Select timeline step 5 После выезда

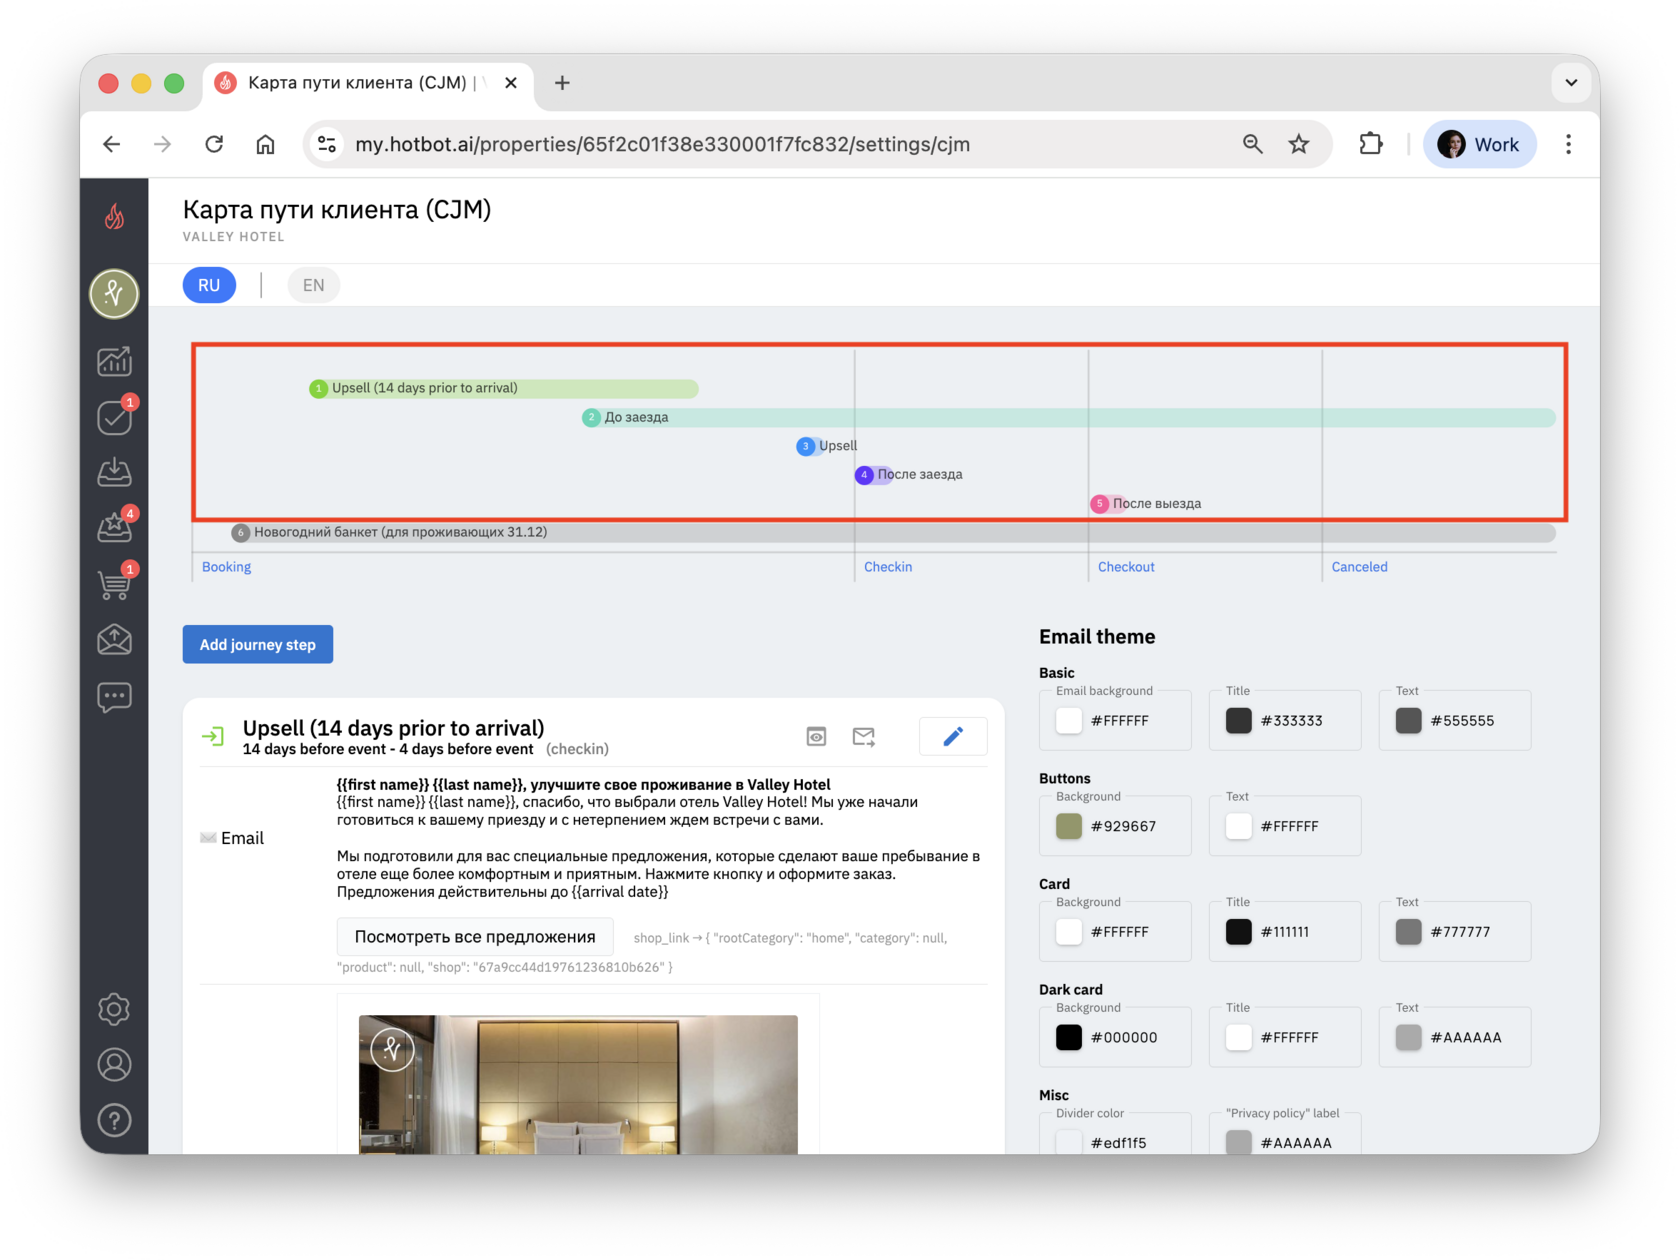tap(1146, 504)
